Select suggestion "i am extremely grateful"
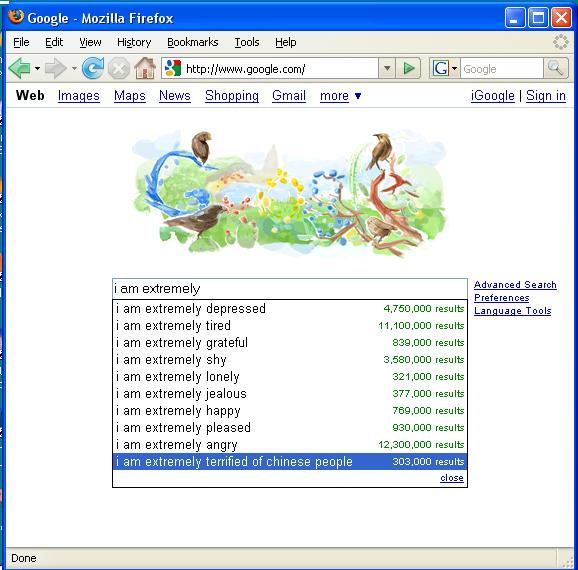Image resolution: width=578 pixels, height=570 pixels. (290, 343)
